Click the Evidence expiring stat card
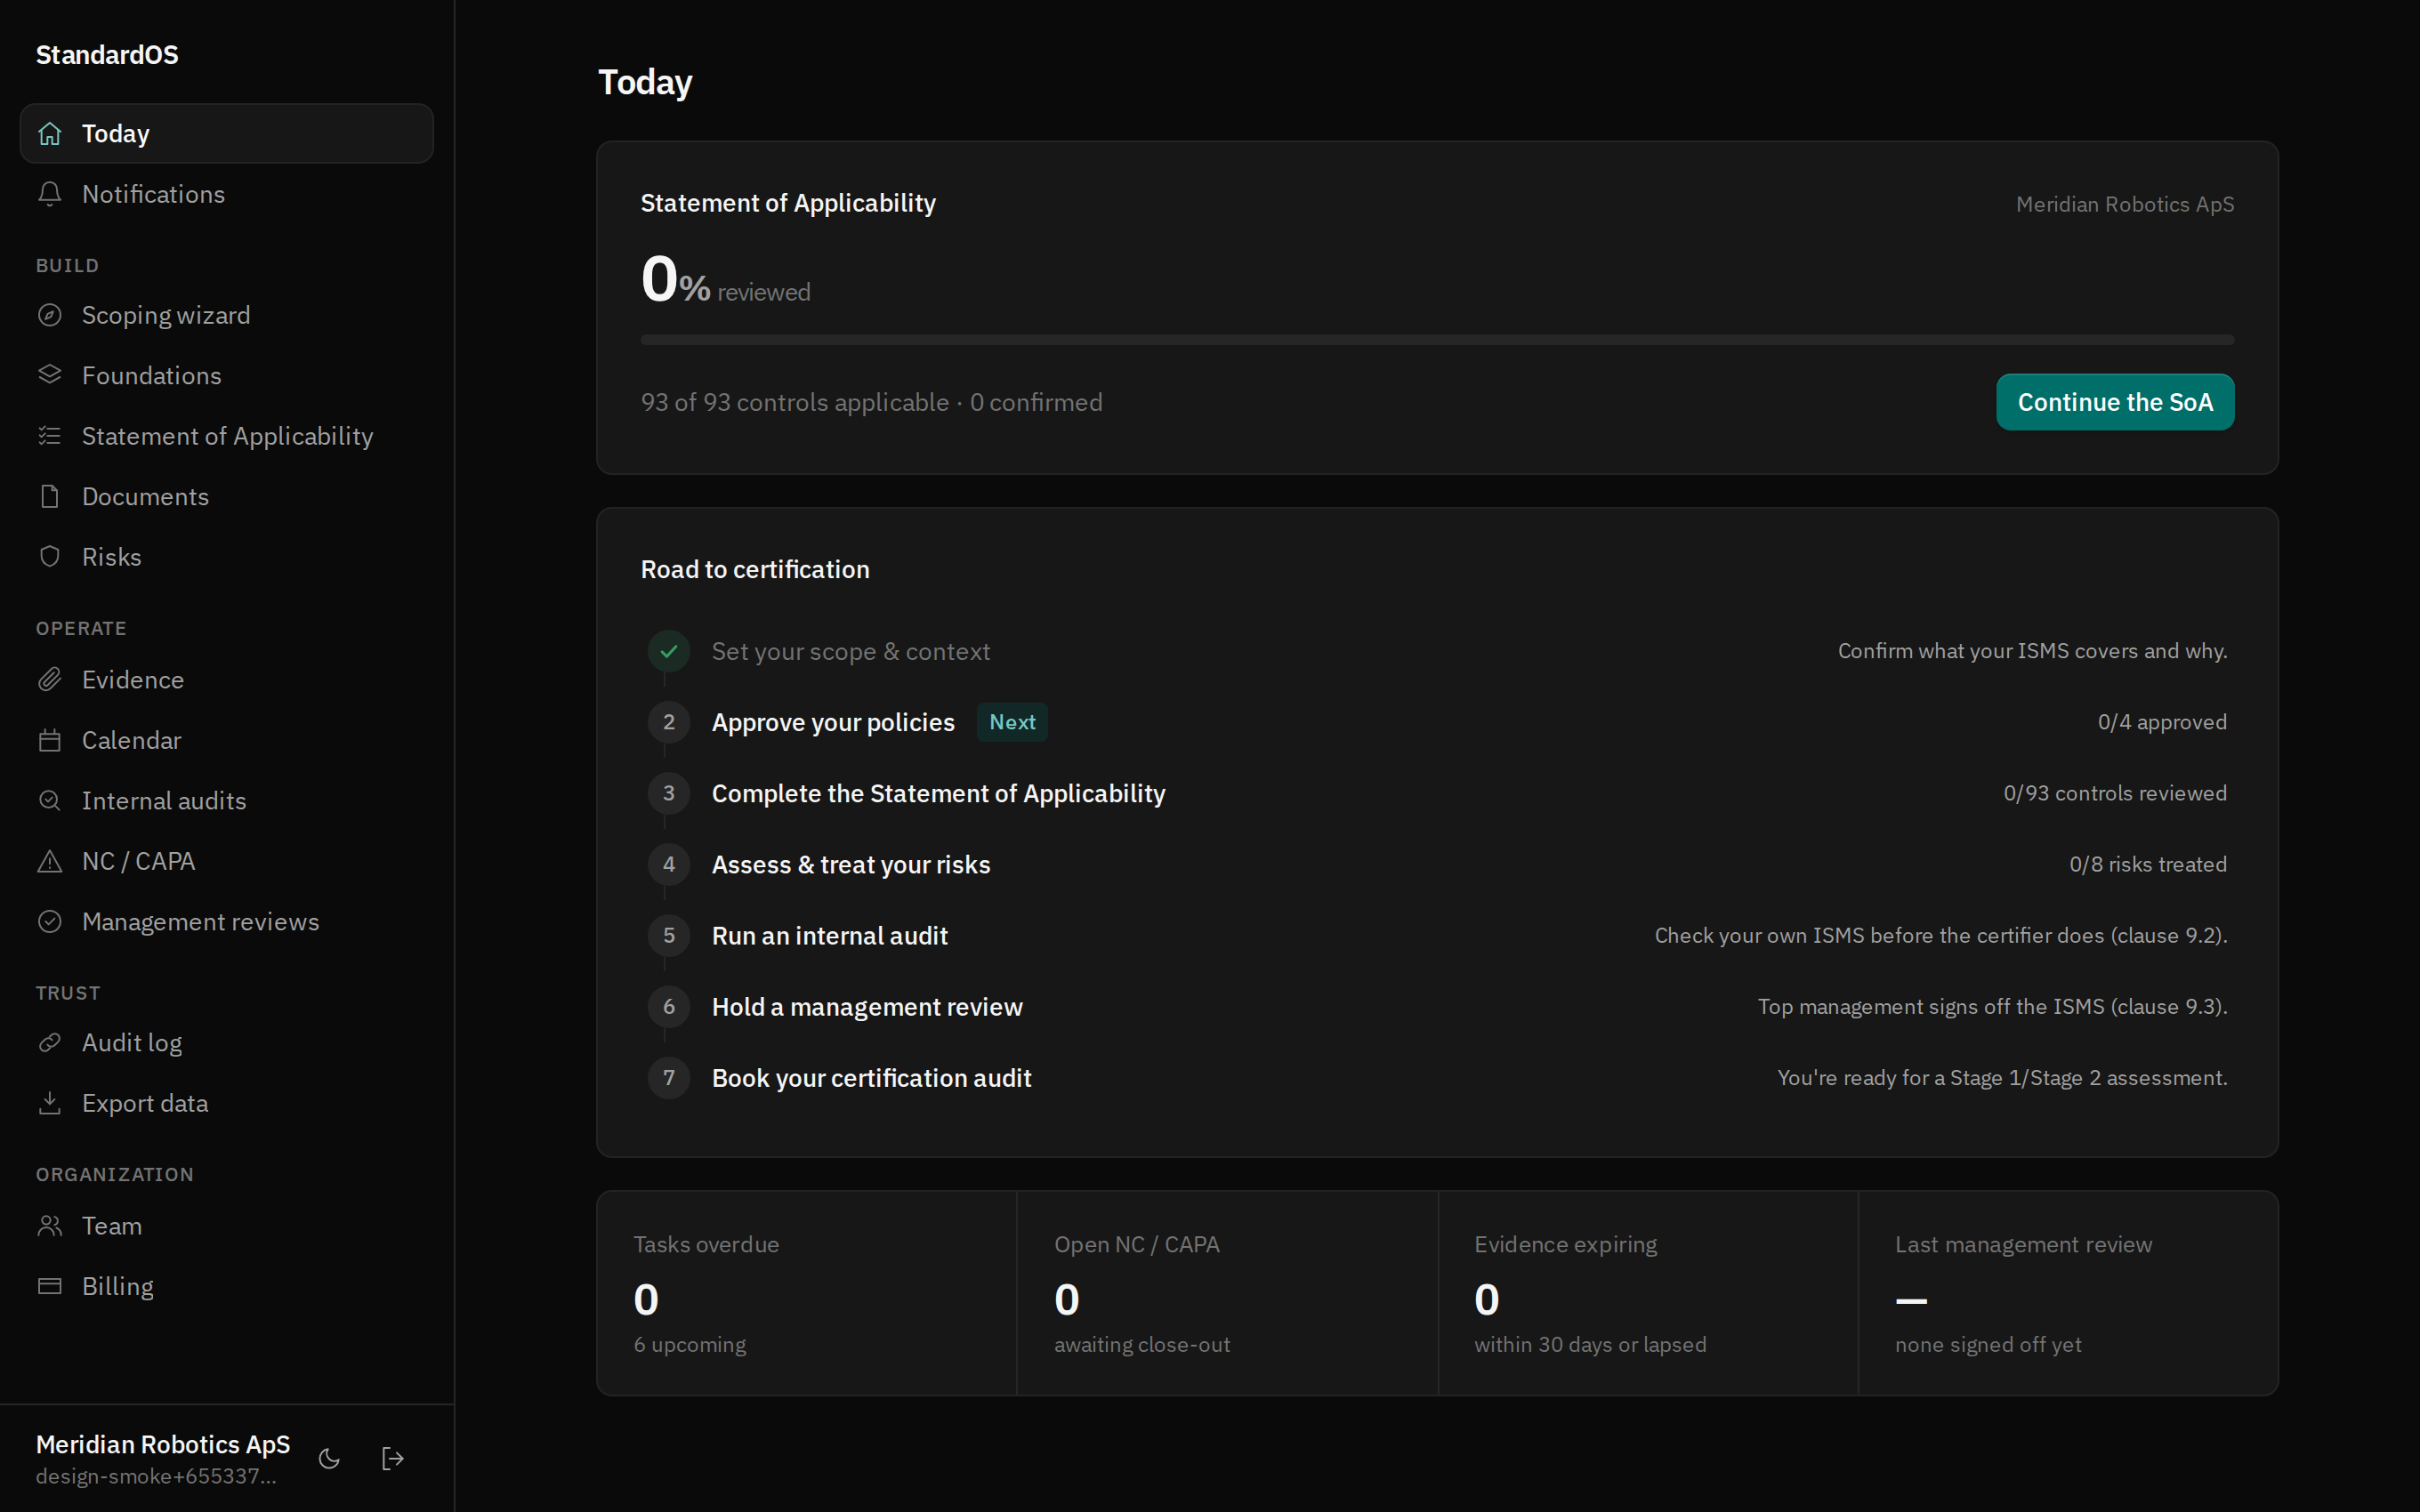Image resolution: width=2420 pixels, height=1512 pixels. 1648,1293
